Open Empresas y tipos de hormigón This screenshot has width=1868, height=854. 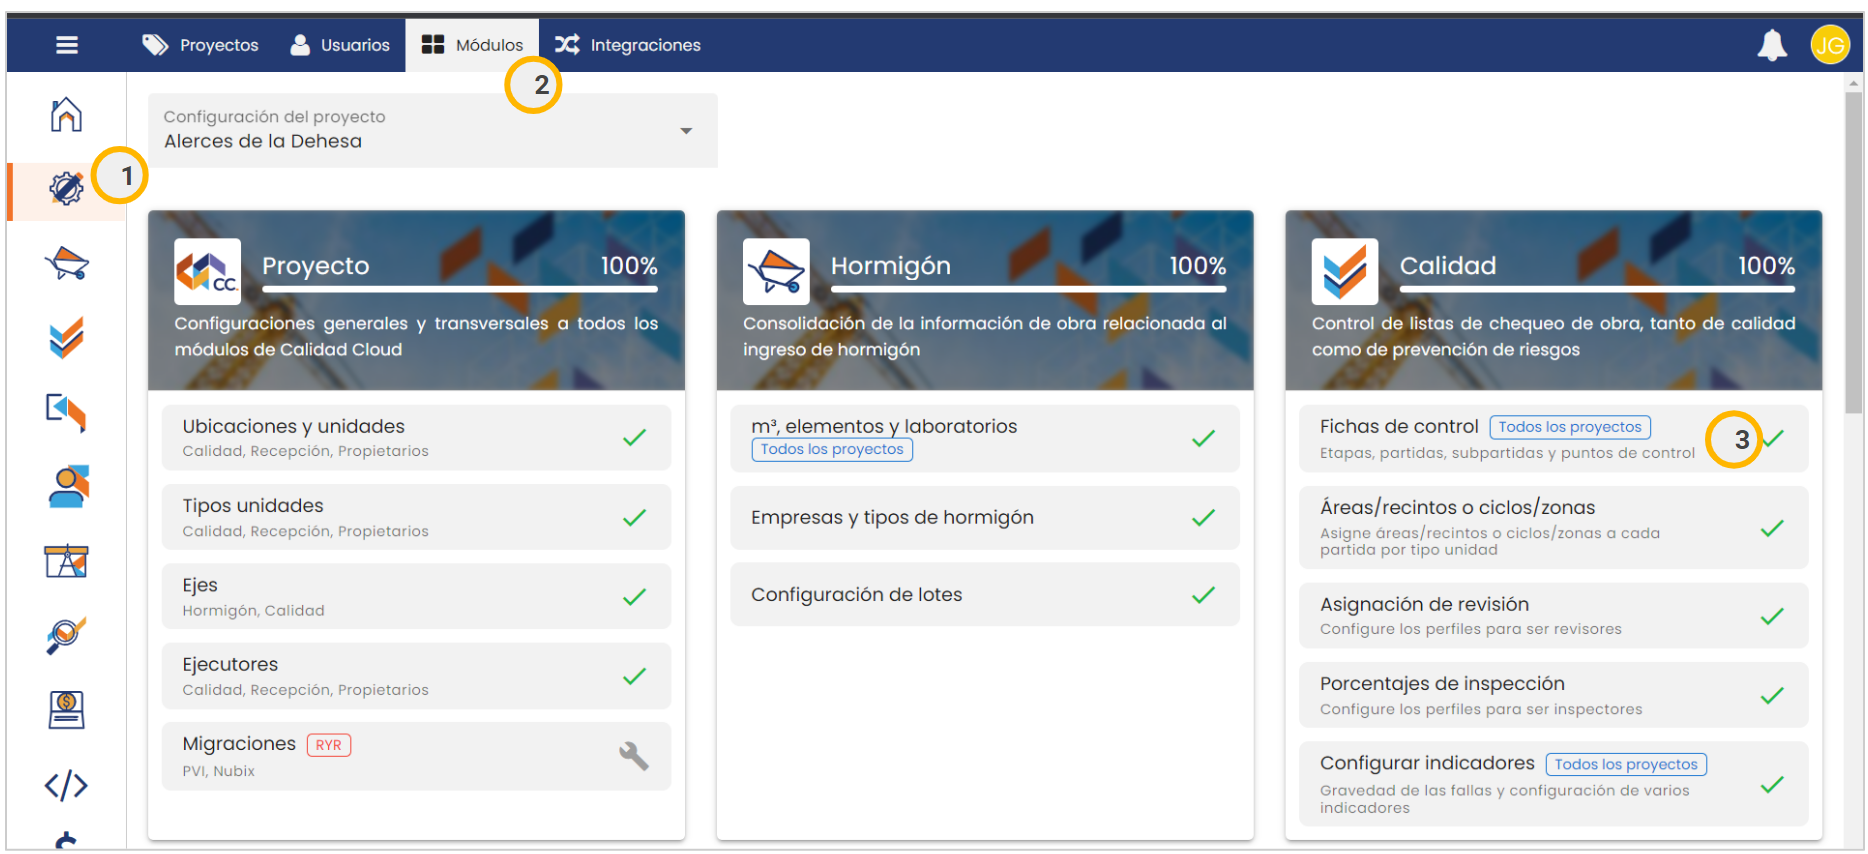[x=985, y=517]
